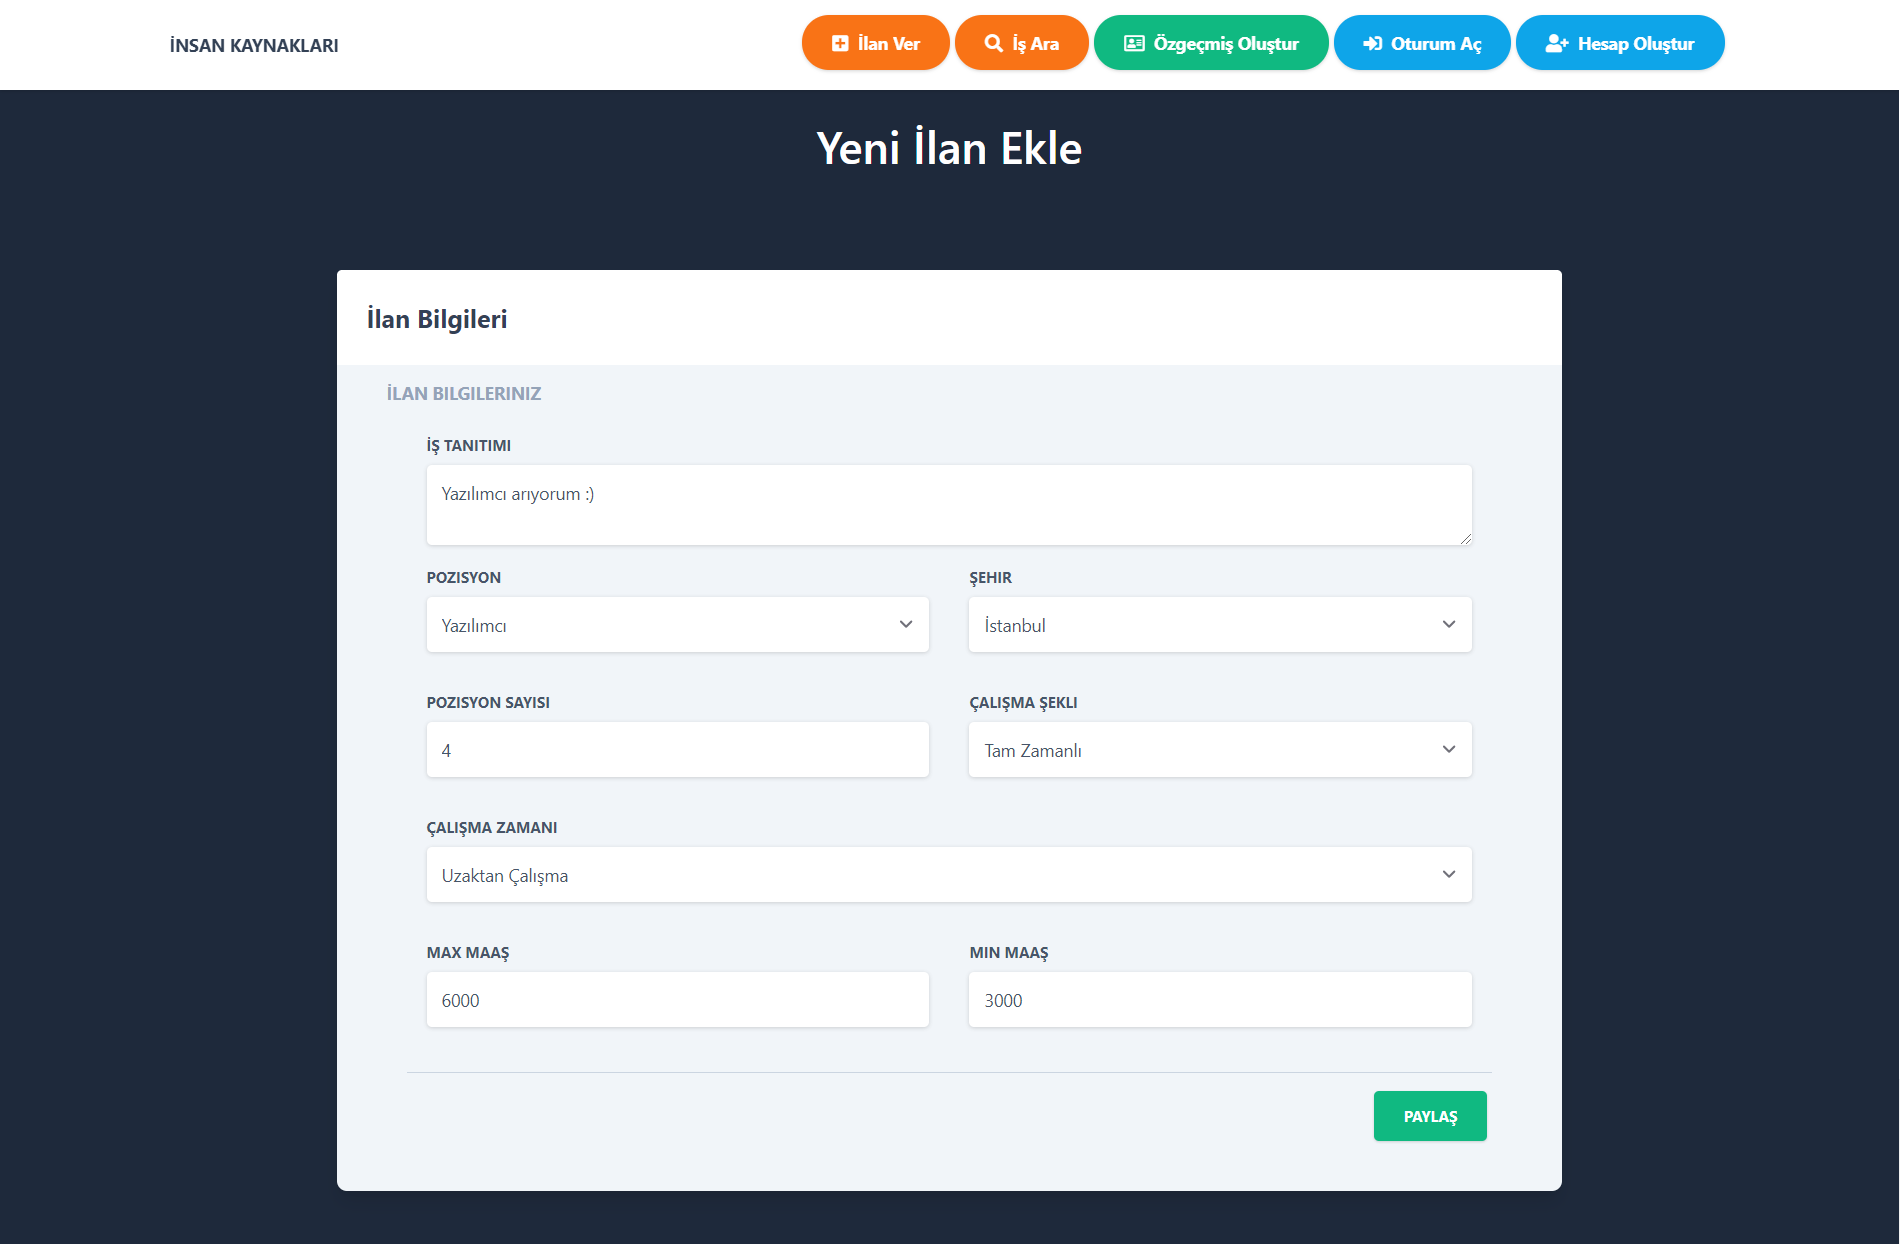Click the person-plus icon on Hesap Oluştur

[x=1556, y=43]
